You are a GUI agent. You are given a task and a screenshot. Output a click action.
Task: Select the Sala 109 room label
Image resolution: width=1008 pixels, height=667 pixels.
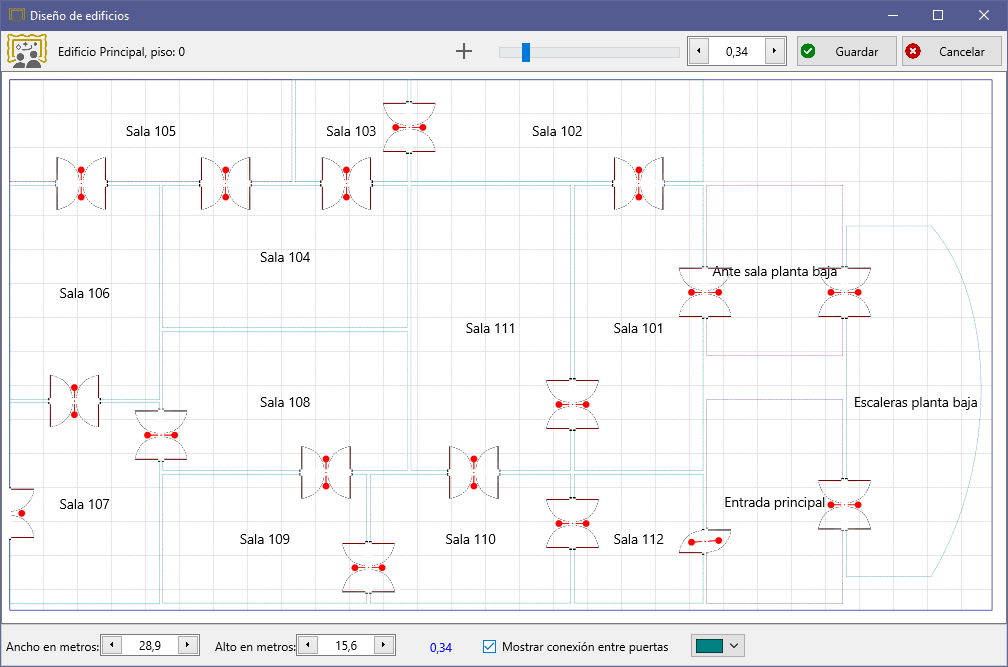coord(264,539)
